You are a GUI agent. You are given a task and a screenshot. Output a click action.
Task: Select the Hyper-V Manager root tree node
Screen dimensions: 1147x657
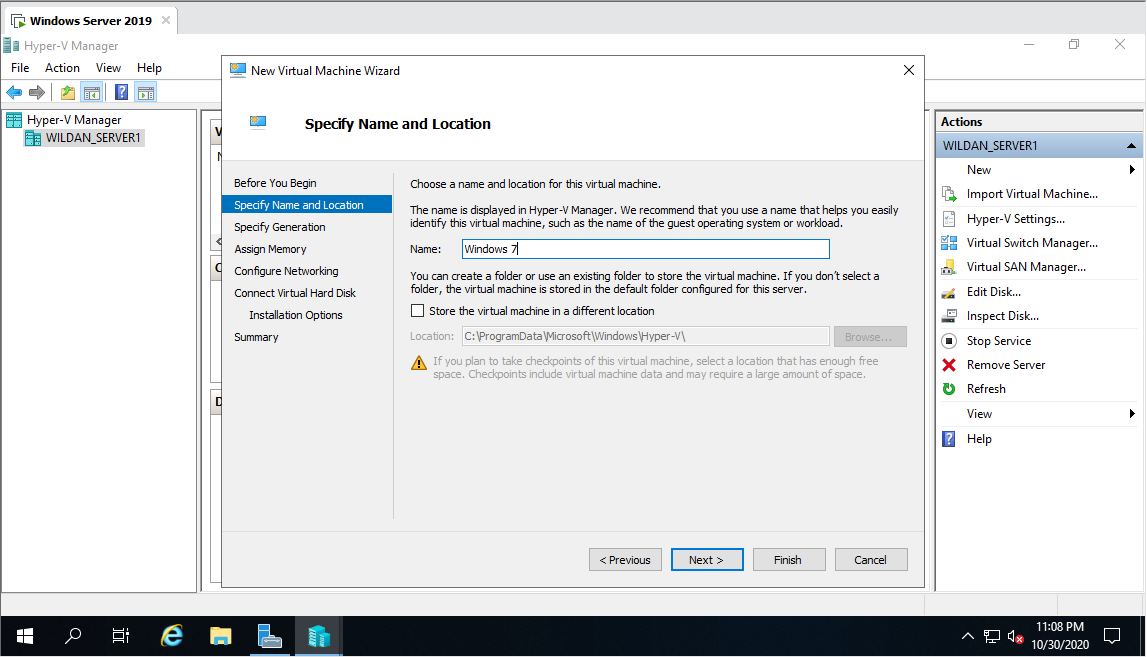click(x=74, y=119)
